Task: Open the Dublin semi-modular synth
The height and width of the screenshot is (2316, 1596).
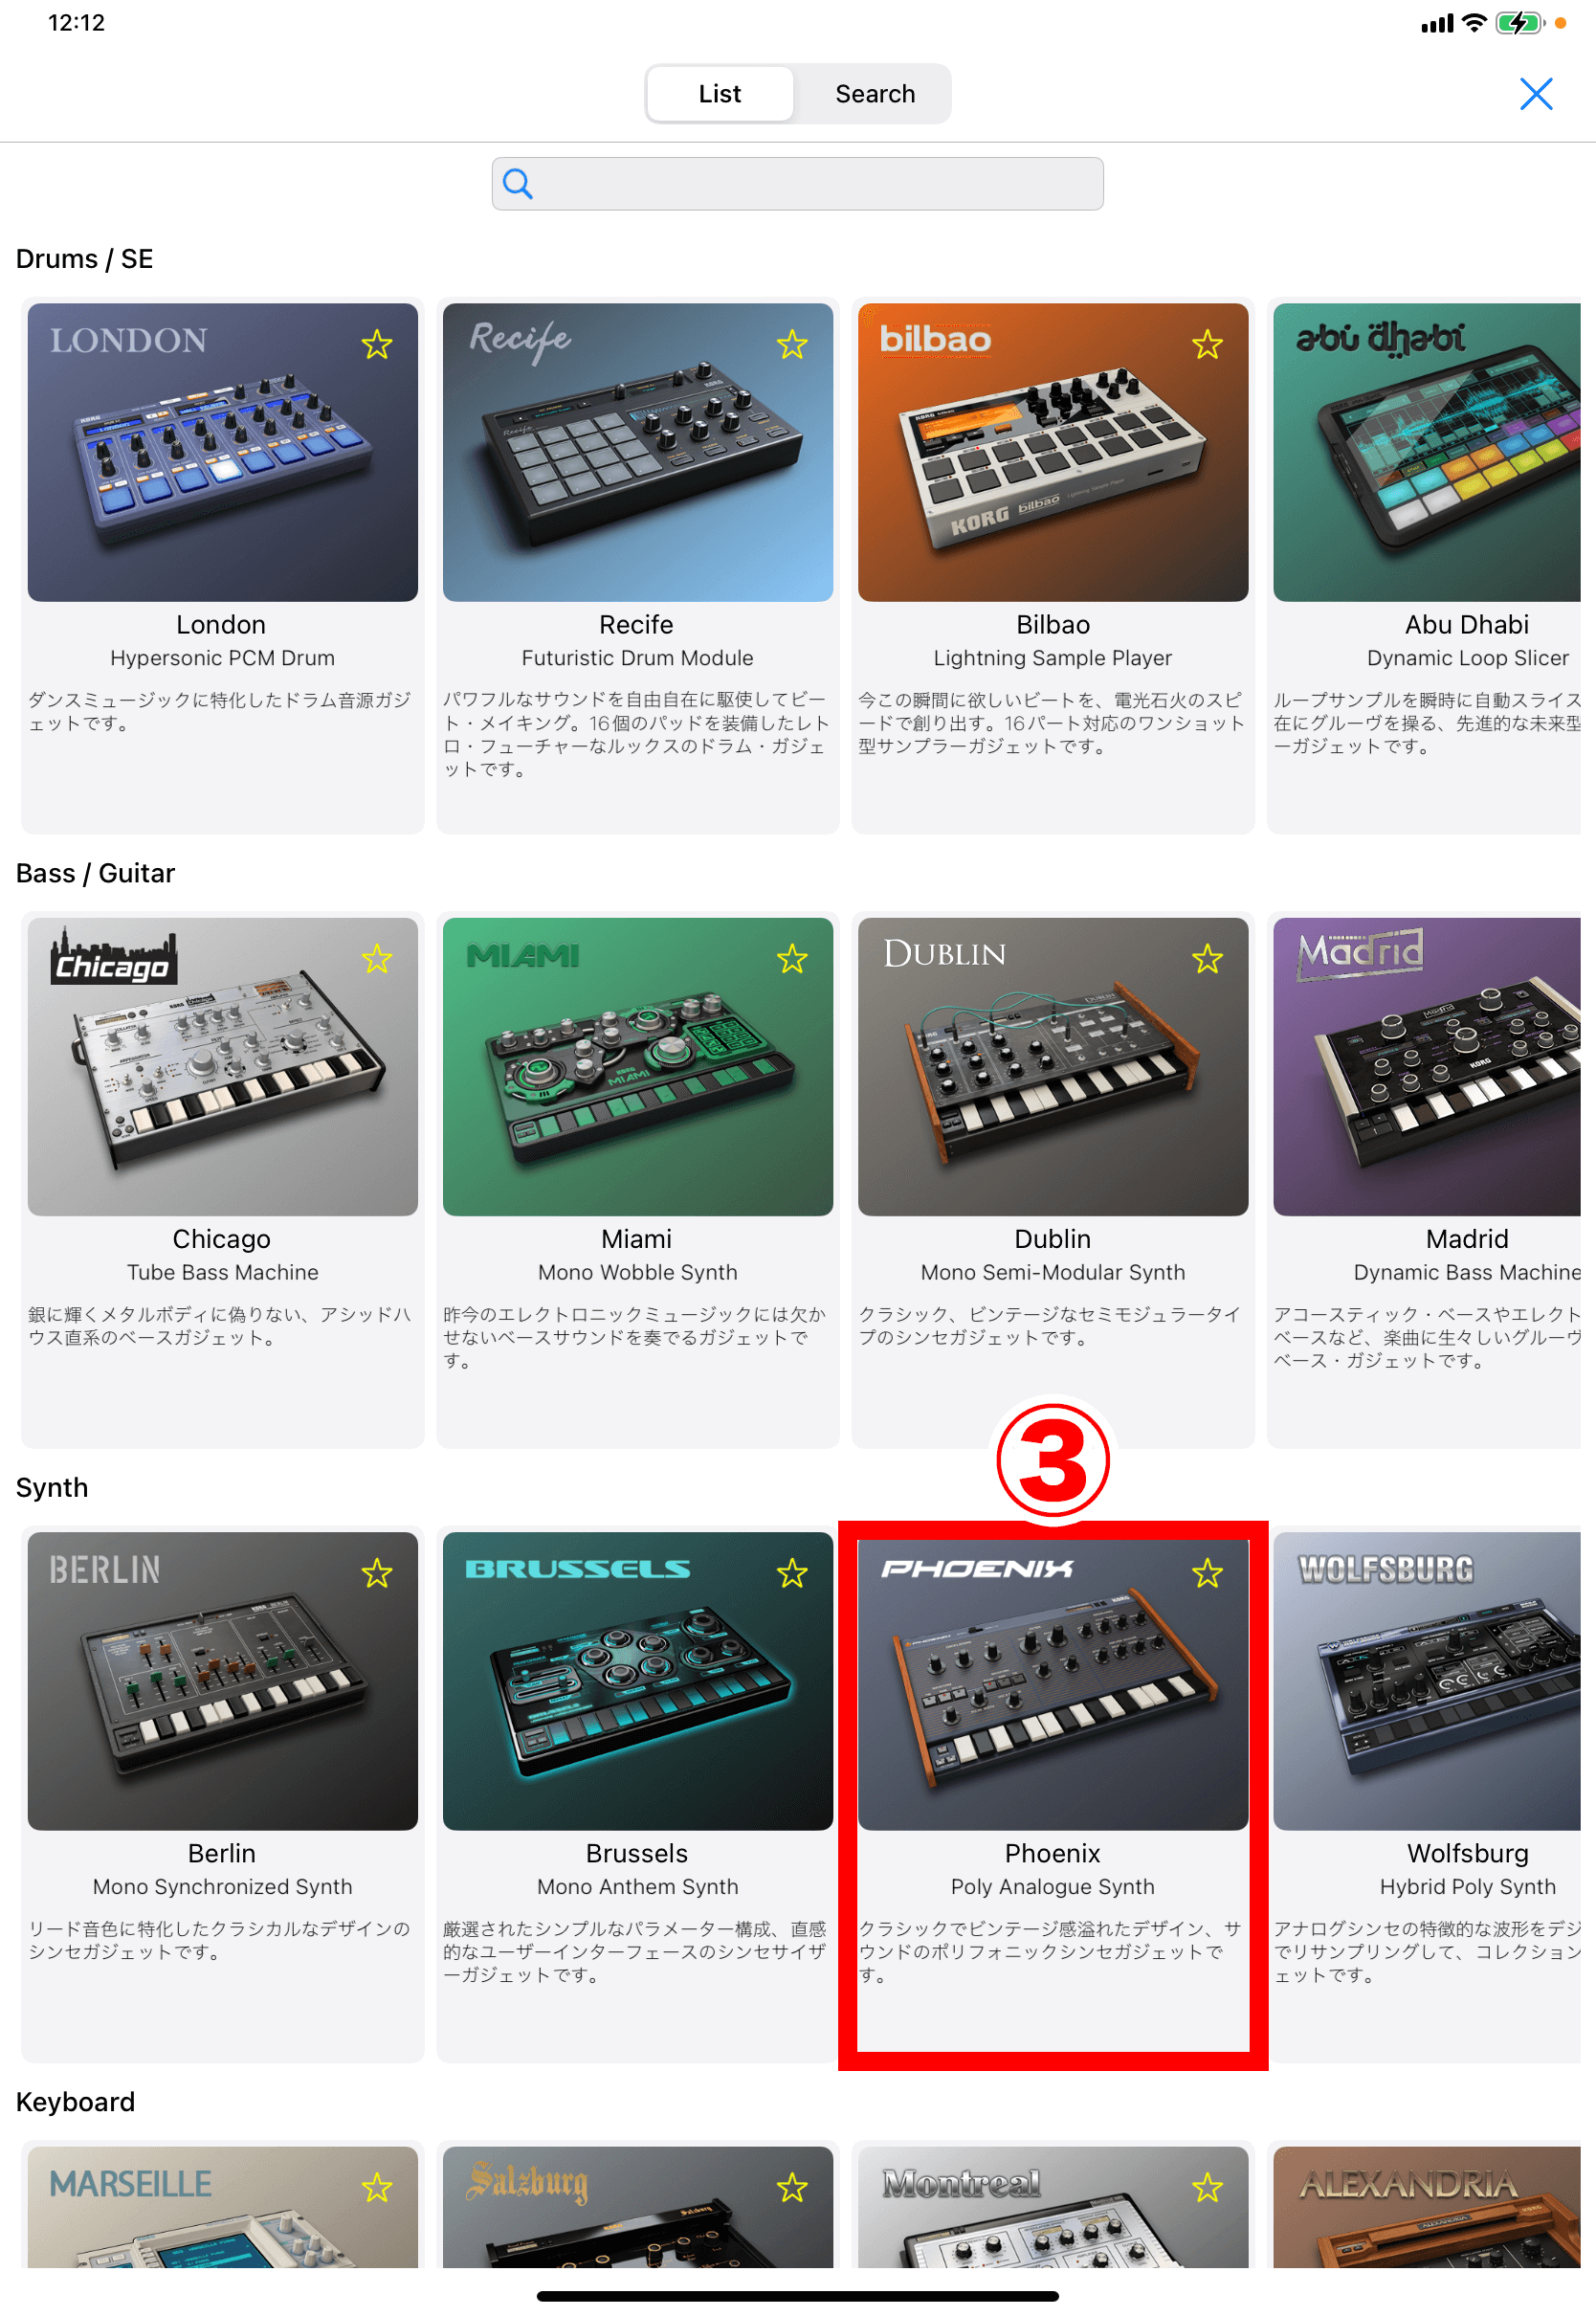Action: [x=1052, y=1067]
